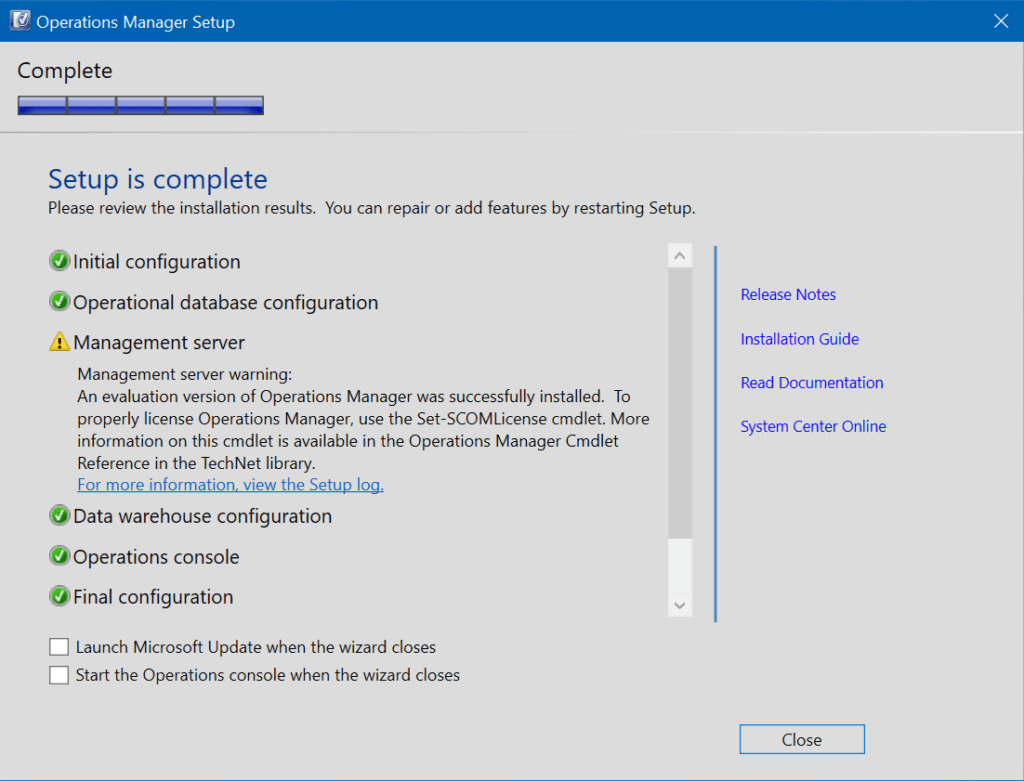Enable Launch Microsoft Update when wizard closes
Image resolution: width=1024 pixels, height=781 pixels.
pos(59,646)
